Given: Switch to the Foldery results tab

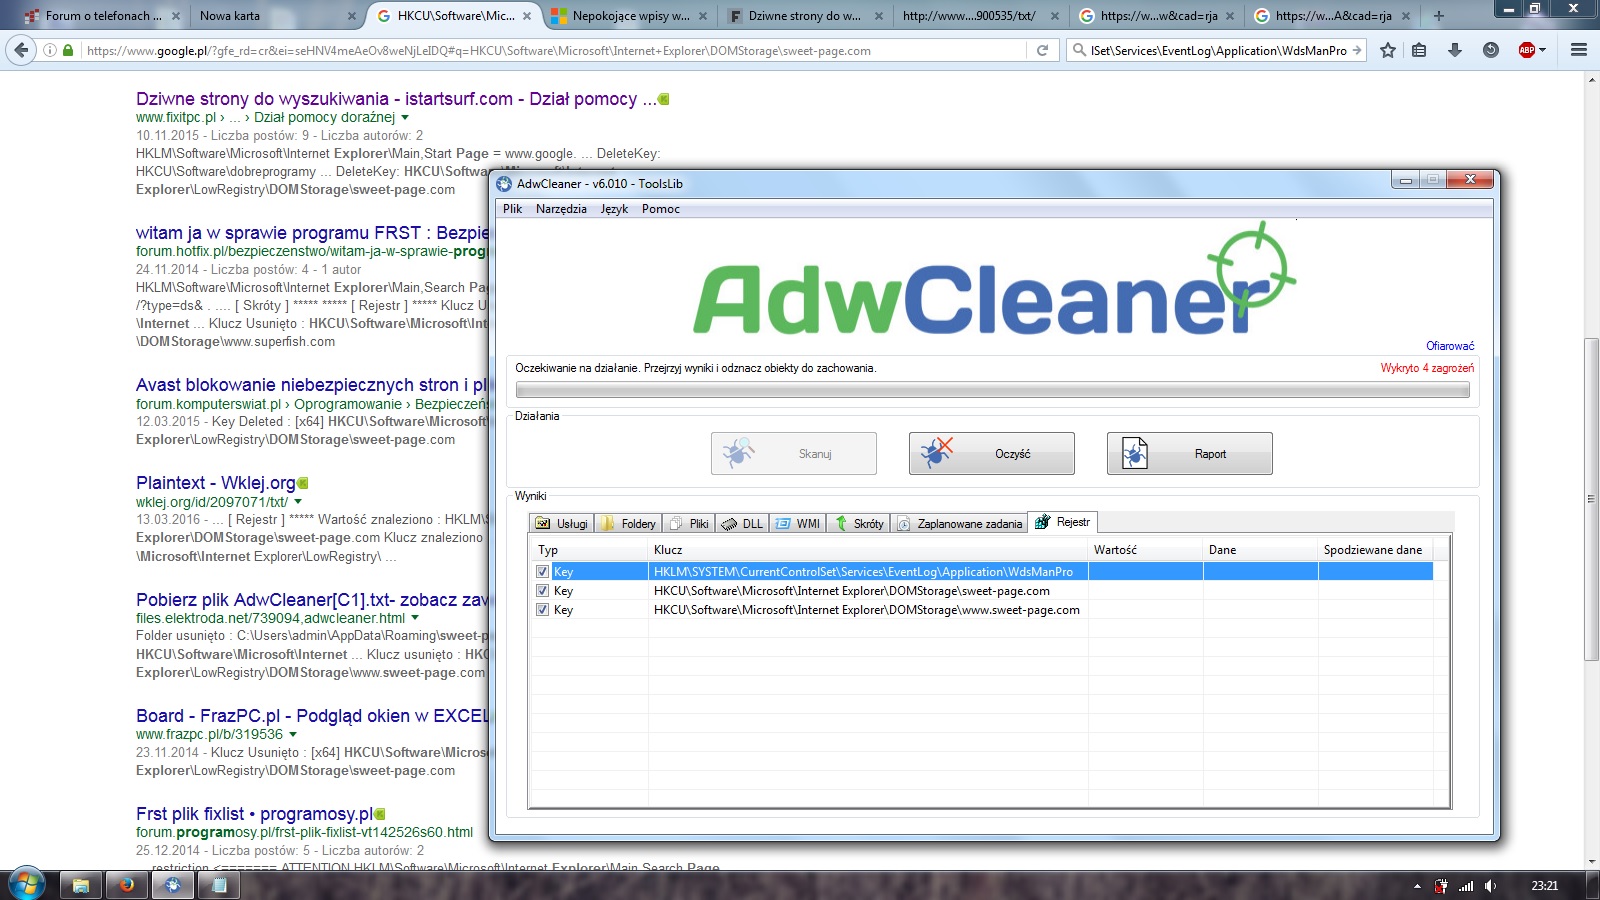Looking at the screenshot, I should pos(629,523).
